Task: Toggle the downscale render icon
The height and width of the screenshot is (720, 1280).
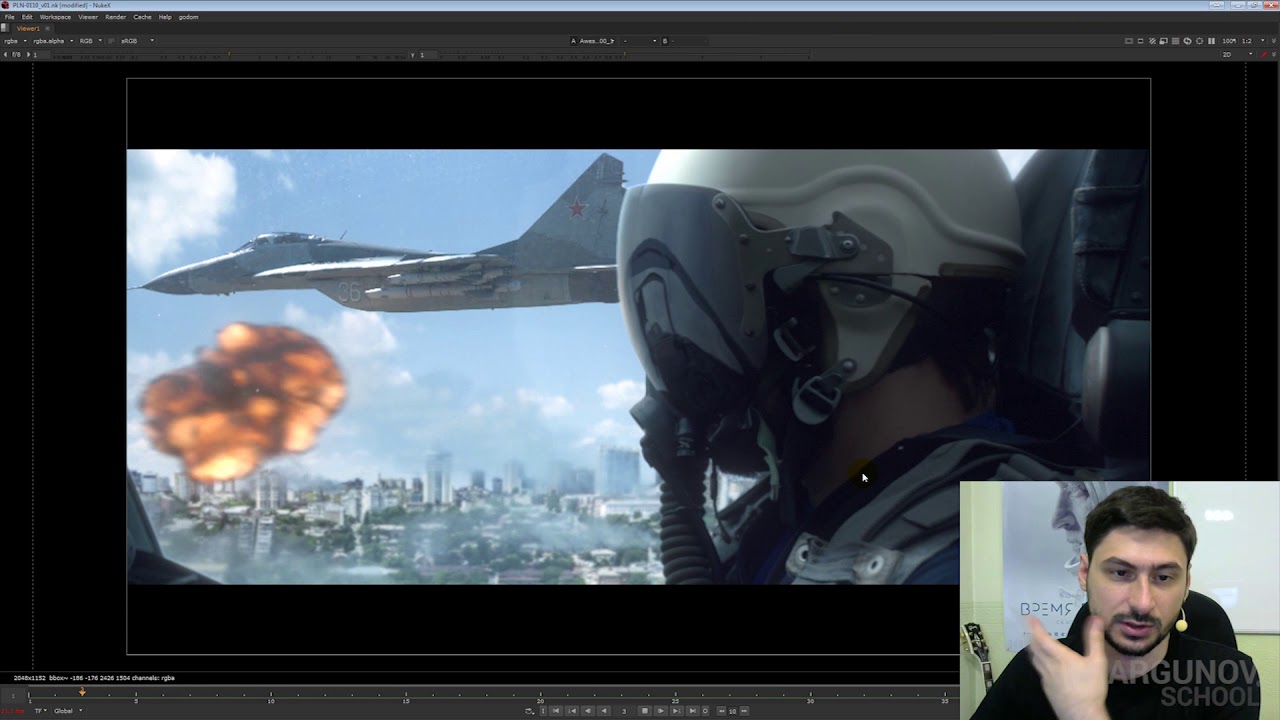Action: 1164,41
